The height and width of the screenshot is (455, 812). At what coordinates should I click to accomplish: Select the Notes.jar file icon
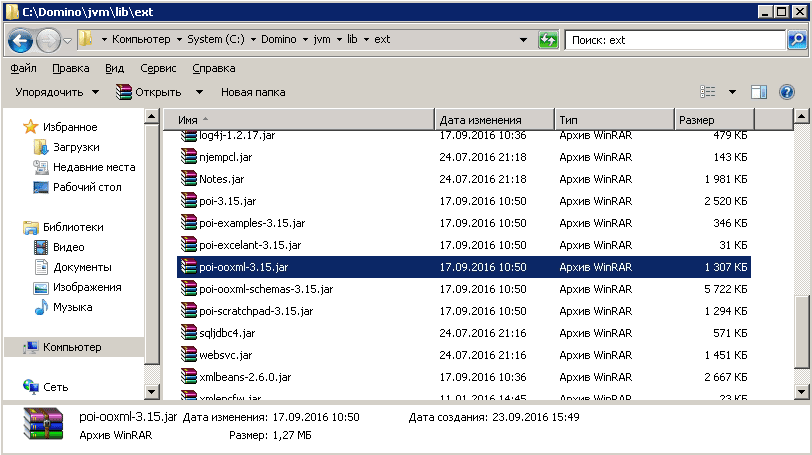[190, 179]
